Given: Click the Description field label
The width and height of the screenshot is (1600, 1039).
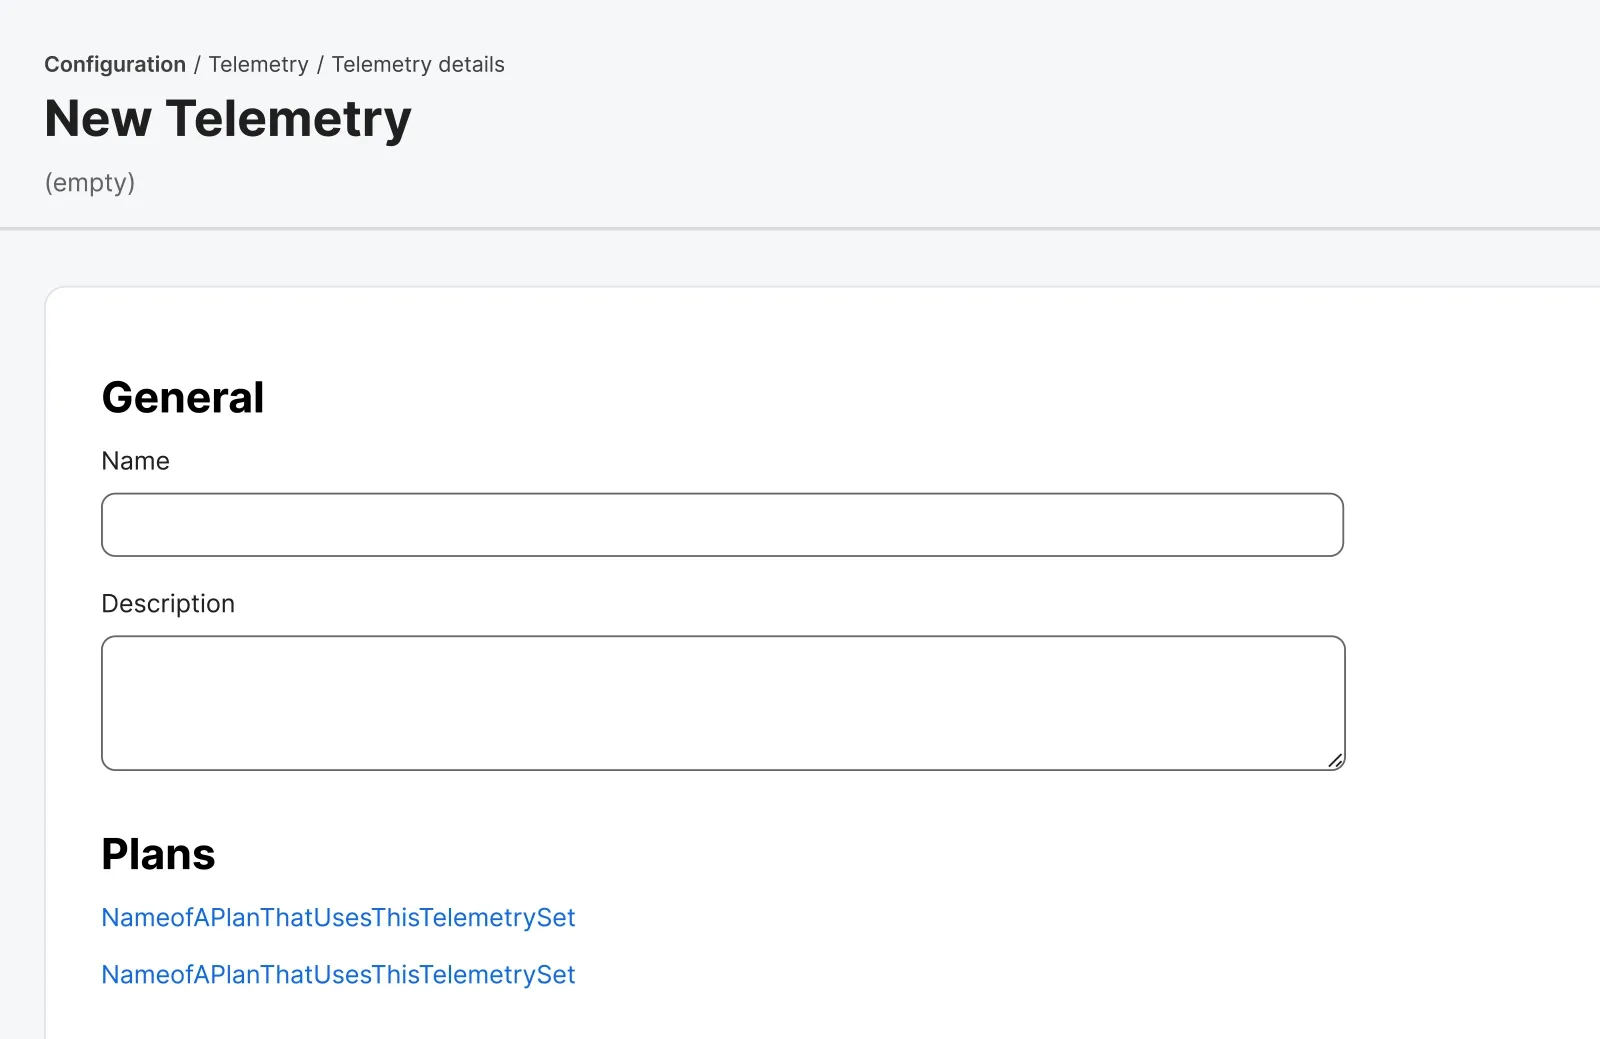Looking at the screenshot, I should pyautogui.click(x=168, y=604).
